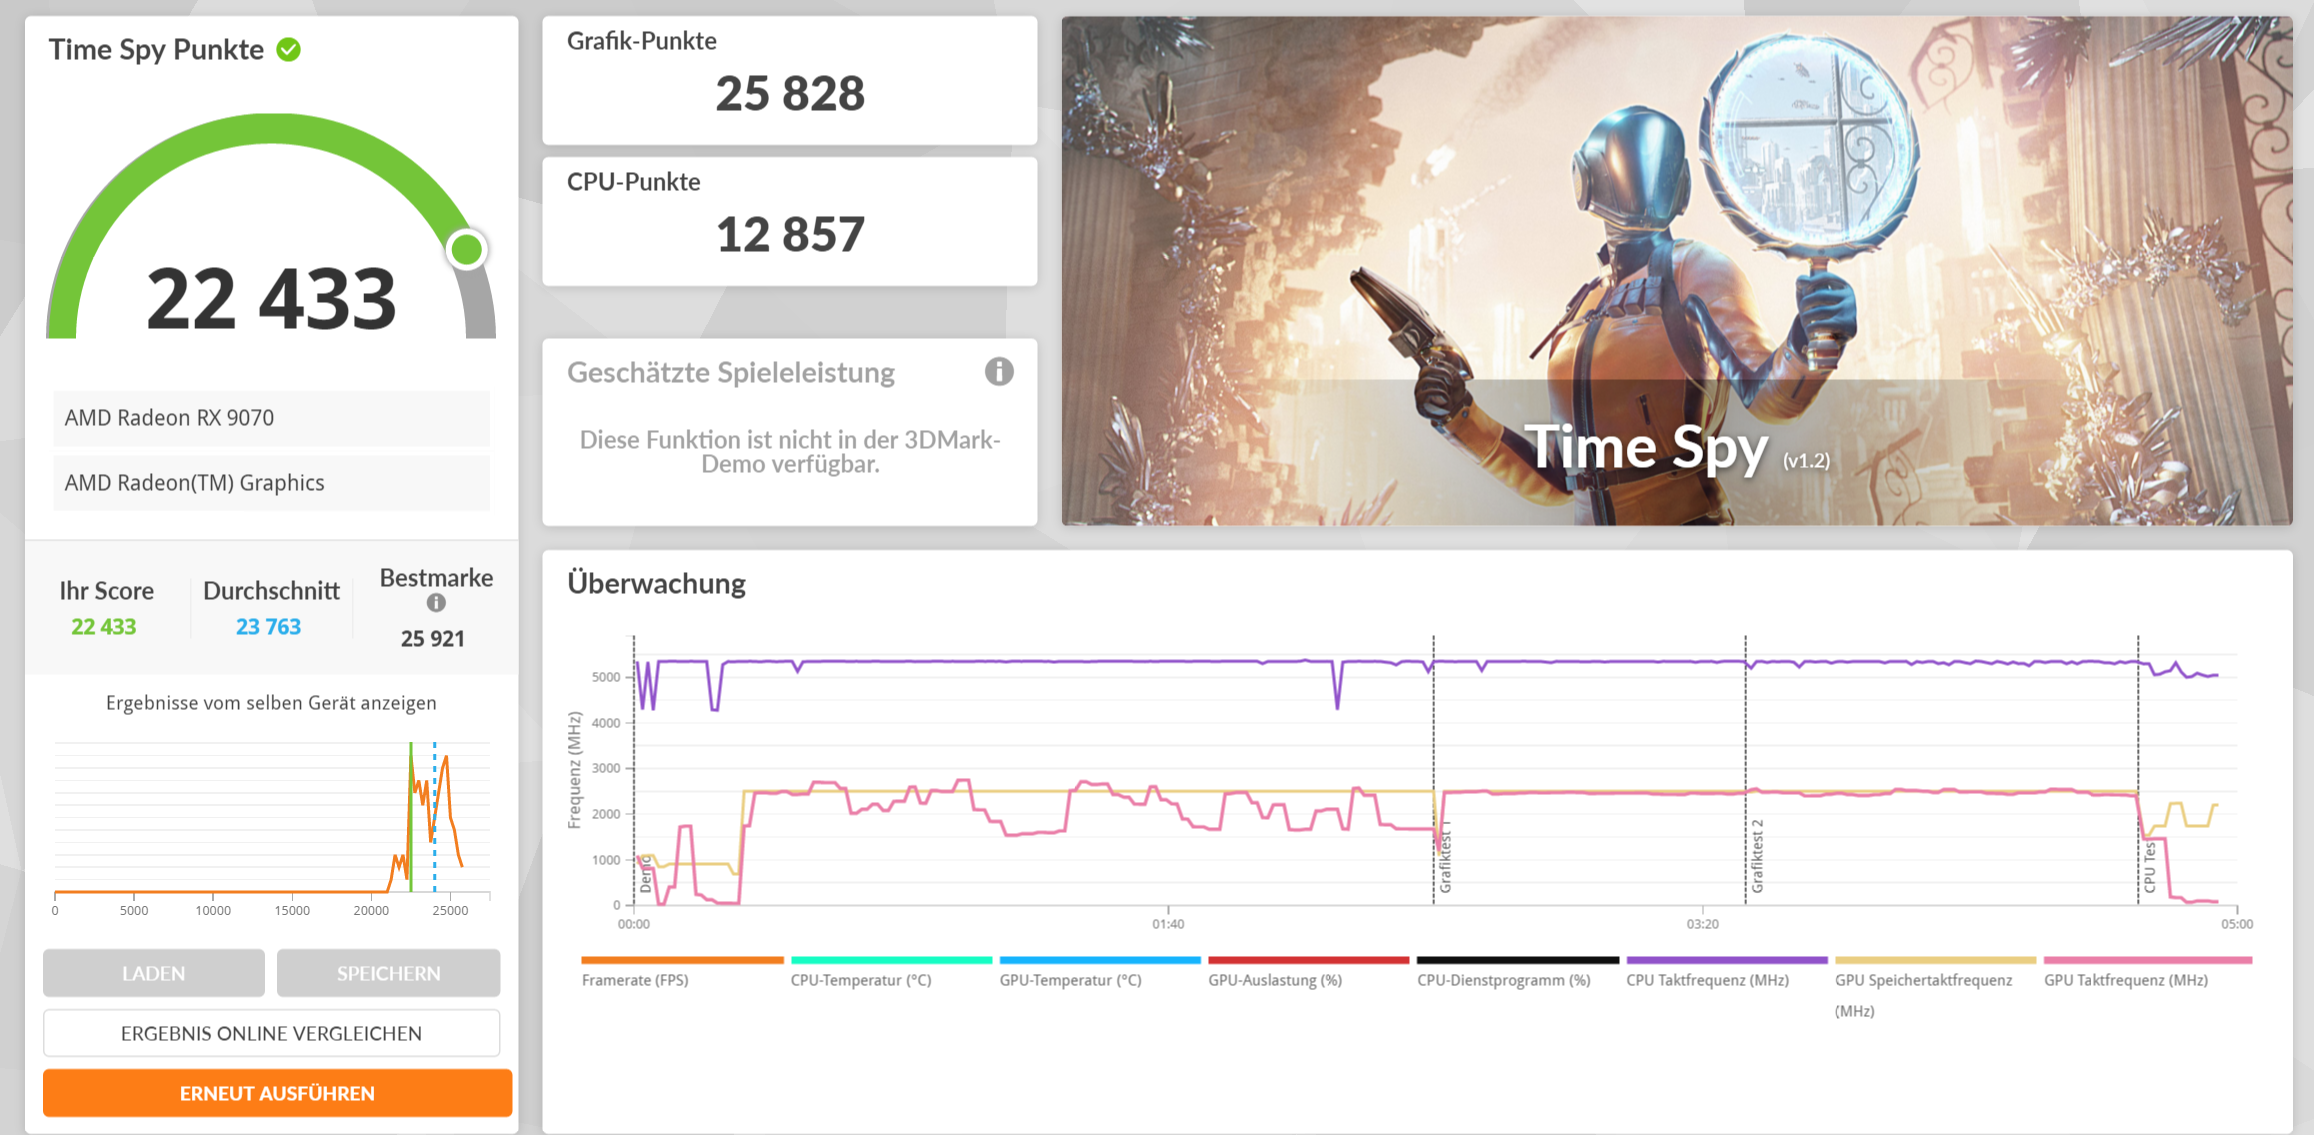This screenshot has height=1135, width=2314.
Task: Click the green gauge score indicator dot
Action: [x=466, y=249]
